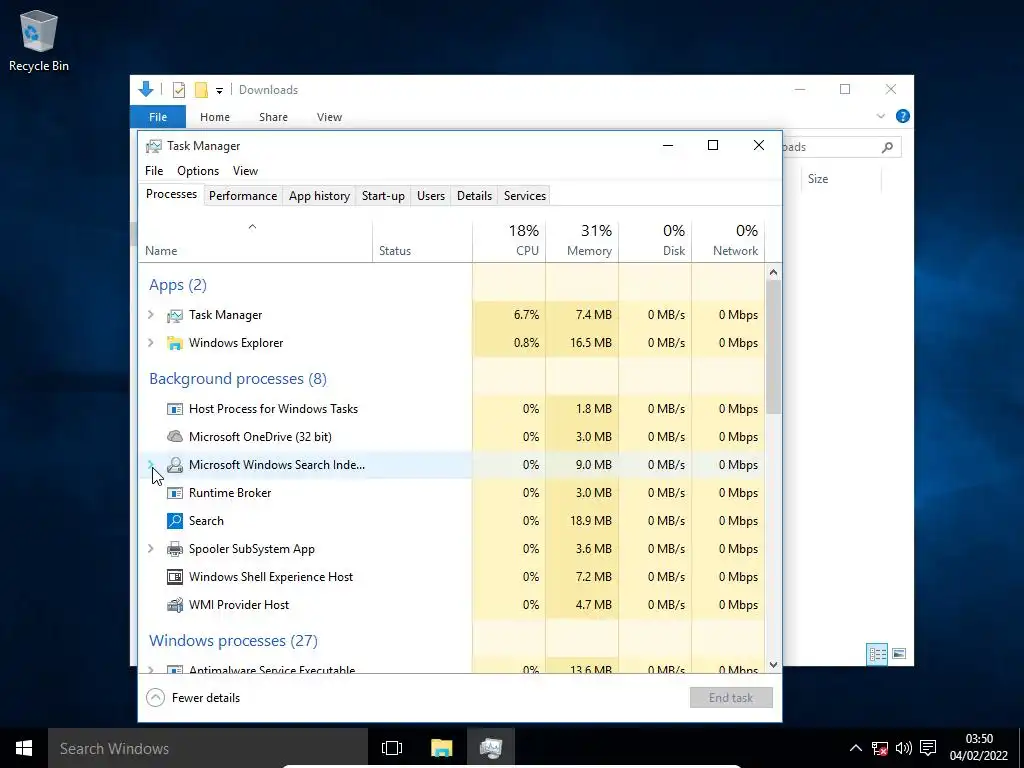Switch to the Users tab
1024x768 pixels.
pyautogui.click(x=431, y=196)
